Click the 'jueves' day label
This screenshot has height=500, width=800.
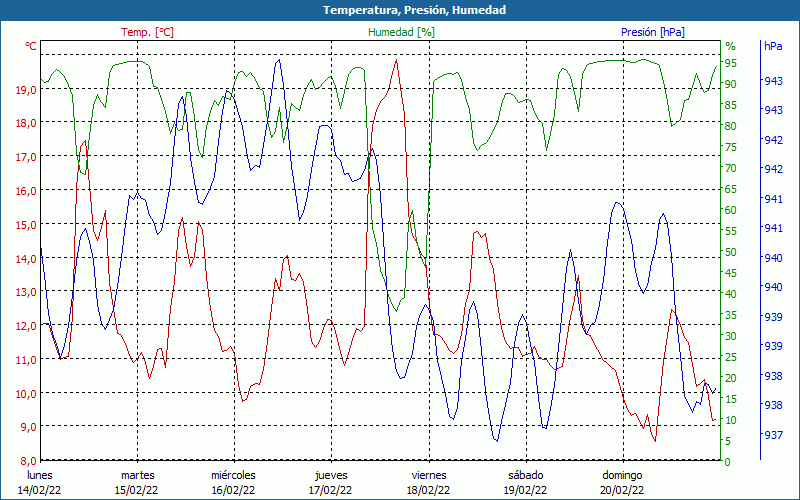[x=331, y=476]
